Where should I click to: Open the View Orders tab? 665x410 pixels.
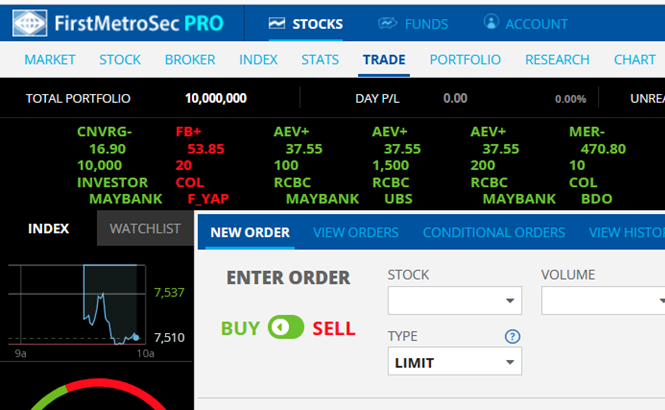(x=356, y=232)
